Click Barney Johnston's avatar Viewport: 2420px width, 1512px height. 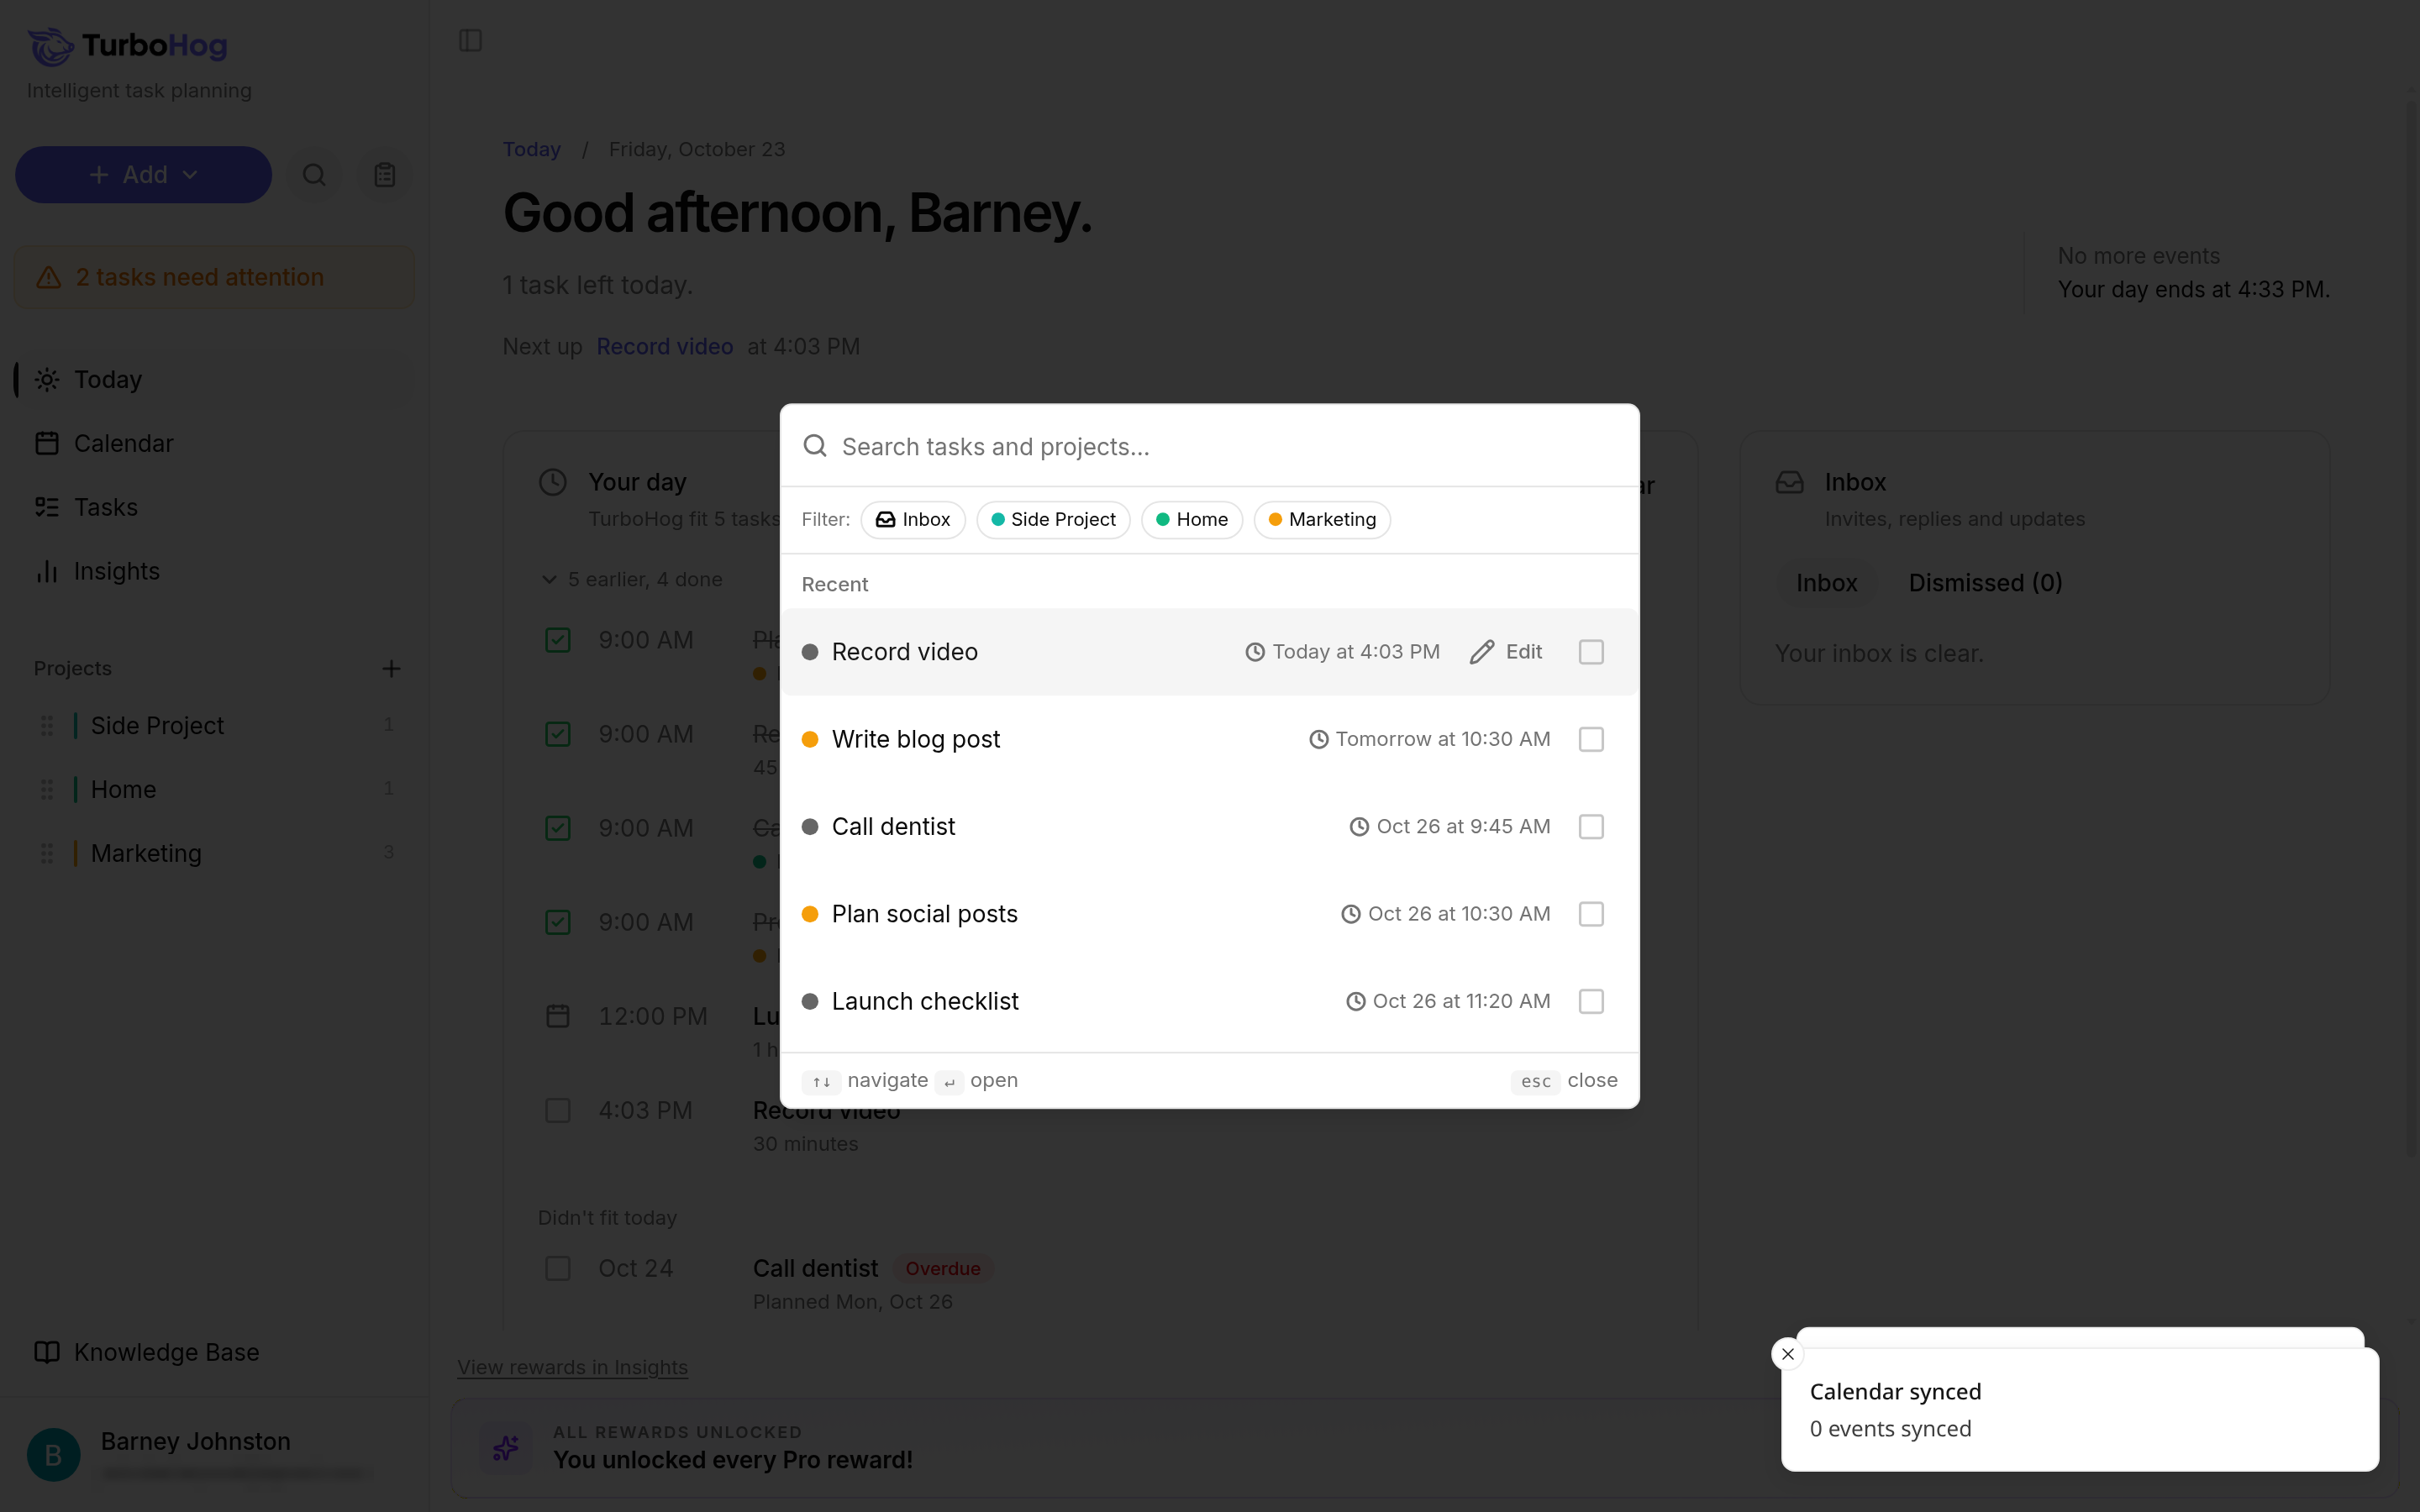click(x=54, y=1454)
